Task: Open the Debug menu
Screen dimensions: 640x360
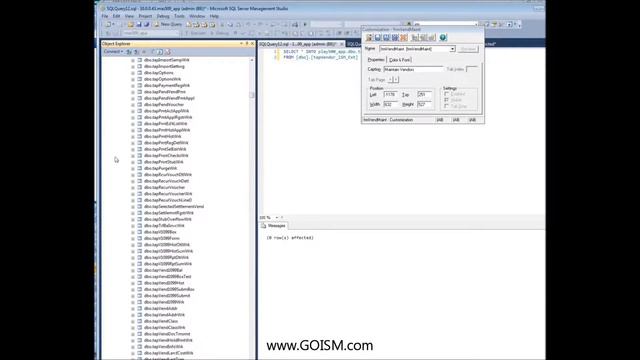Action: coord(163,16)
